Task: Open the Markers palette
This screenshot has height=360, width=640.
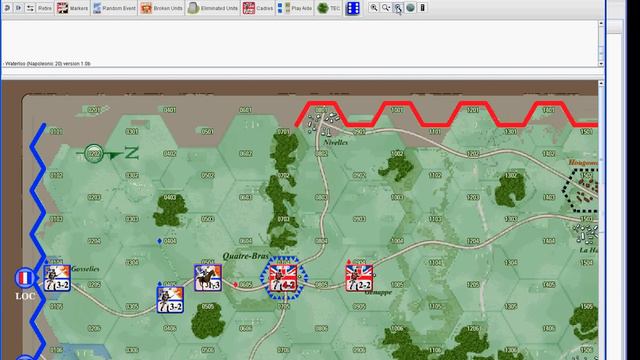Action: 73,8
